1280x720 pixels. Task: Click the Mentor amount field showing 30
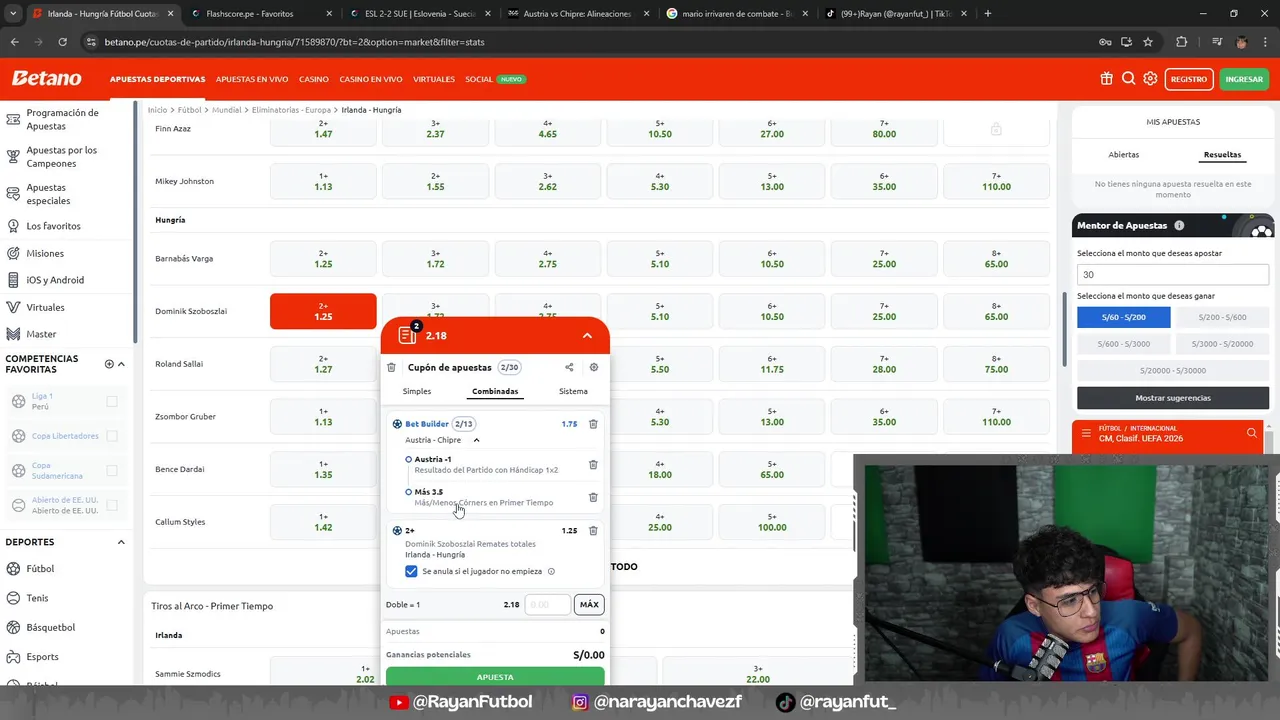pyautogui.click(x=1173, y=274)
